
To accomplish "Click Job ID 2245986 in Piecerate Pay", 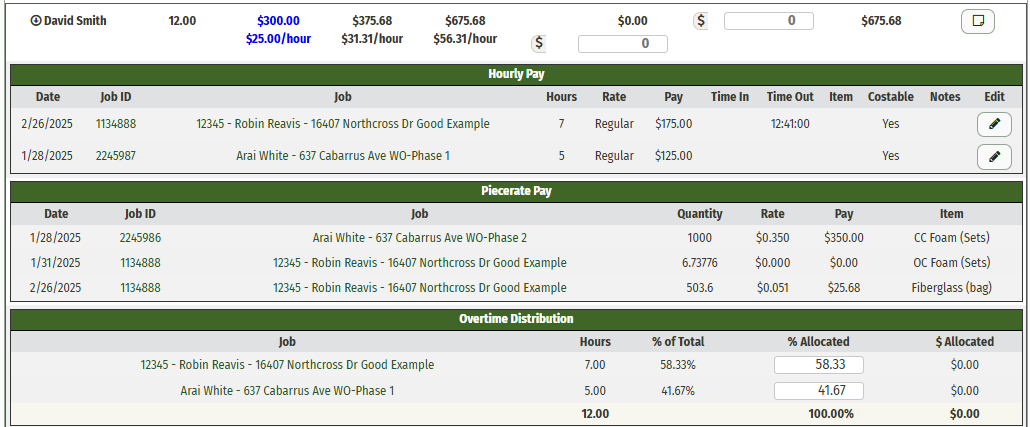I will [140, 238].
